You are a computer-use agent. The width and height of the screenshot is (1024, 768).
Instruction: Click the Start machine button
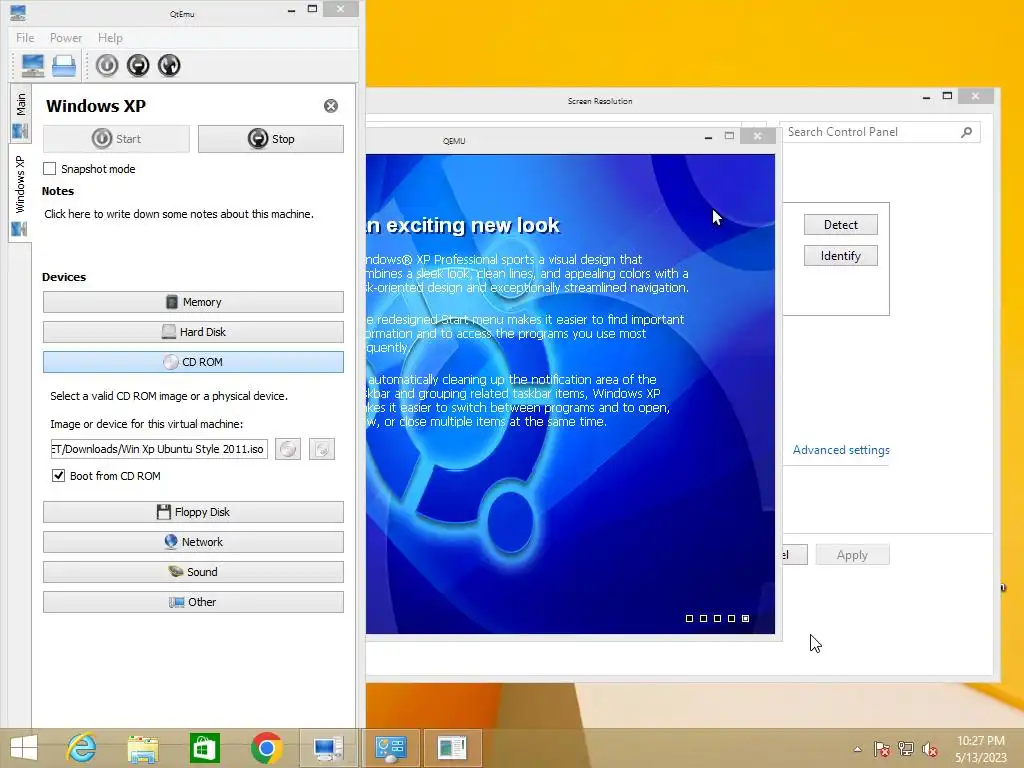pos(116,138)
